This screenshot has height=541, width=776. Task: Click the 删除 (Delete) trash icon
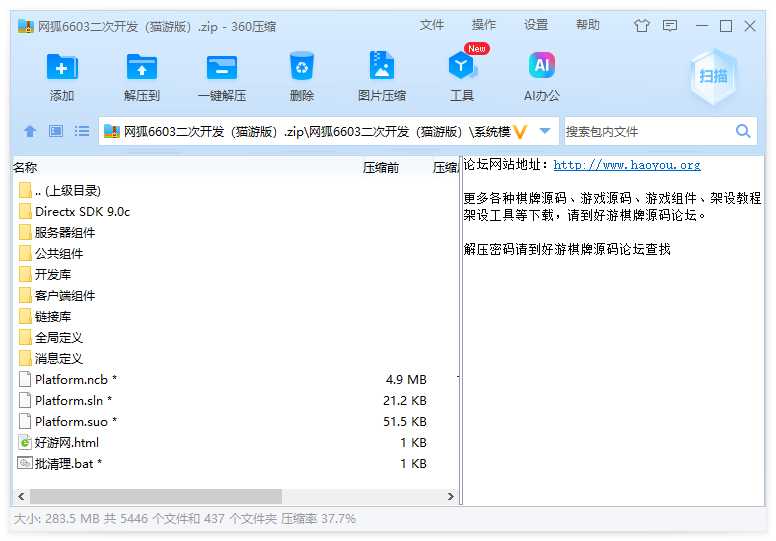click(x=301, y=66)
